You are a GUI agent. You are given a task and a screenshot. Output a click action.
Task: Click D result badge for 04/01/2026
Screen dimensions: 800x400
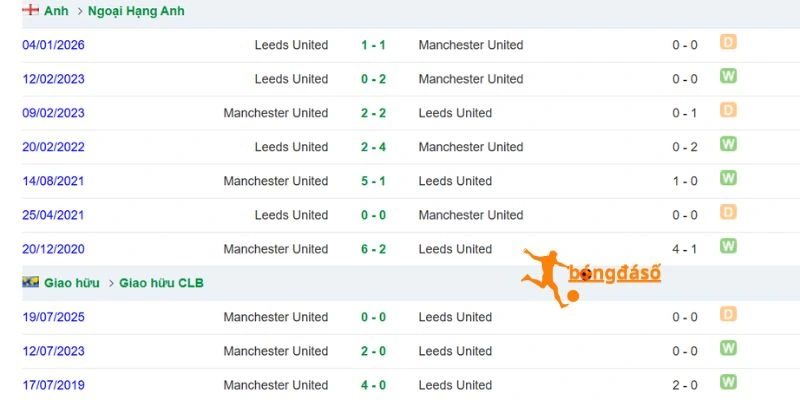click(x=728, y=42)
